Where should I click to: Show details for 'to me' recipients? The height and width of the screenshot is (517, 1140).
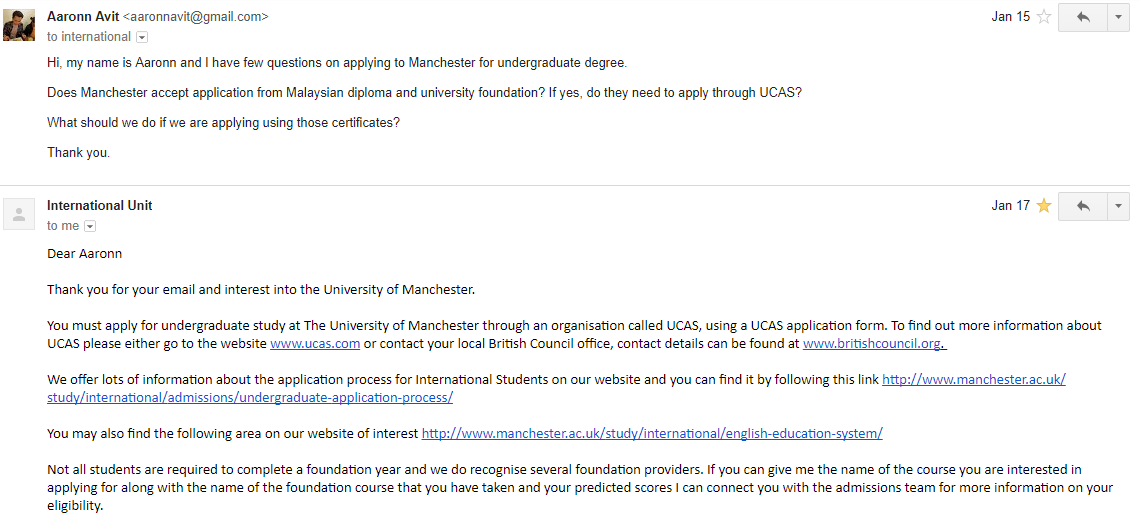(x=89, y=226)
